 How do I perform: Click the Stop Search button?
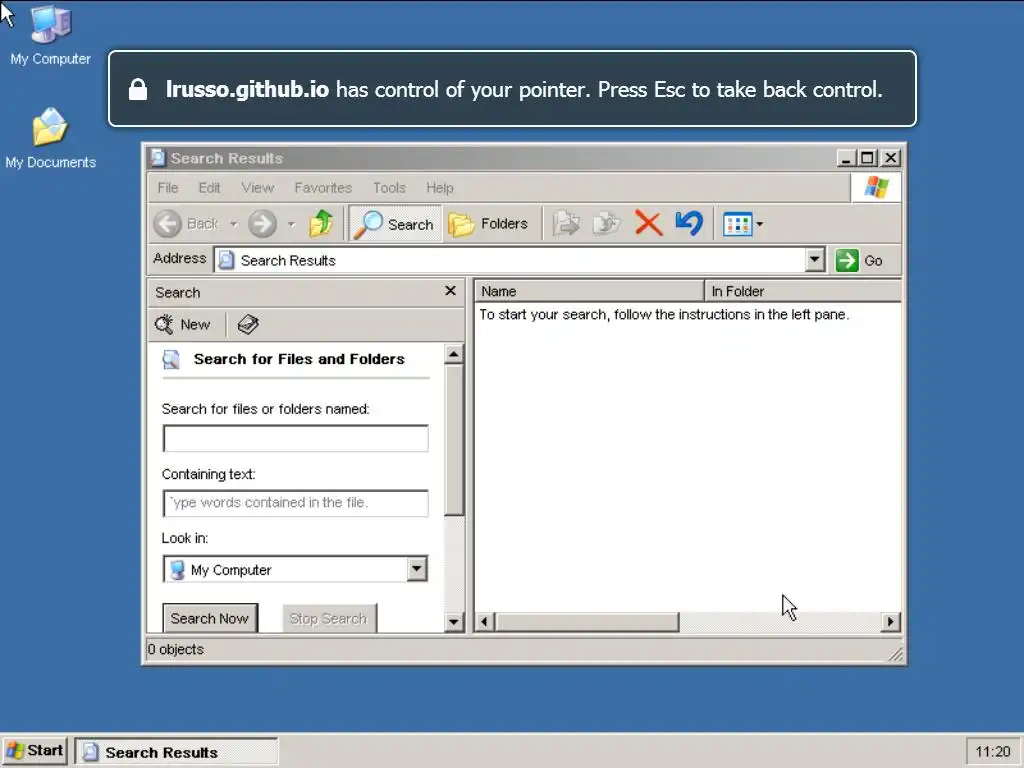point(328,618)
